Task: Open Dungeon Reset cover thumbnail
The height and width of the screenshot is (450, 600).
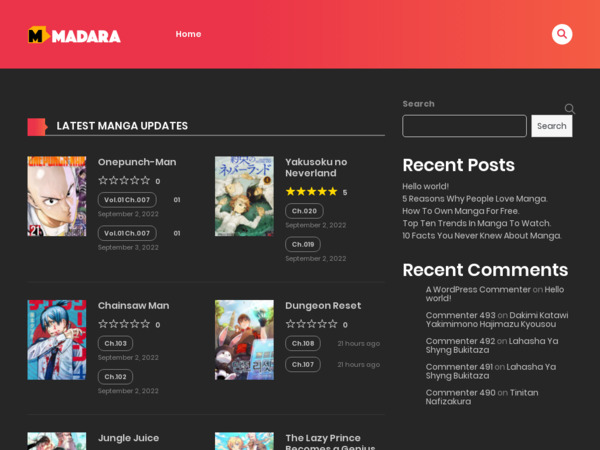Action: pos(244,340)
